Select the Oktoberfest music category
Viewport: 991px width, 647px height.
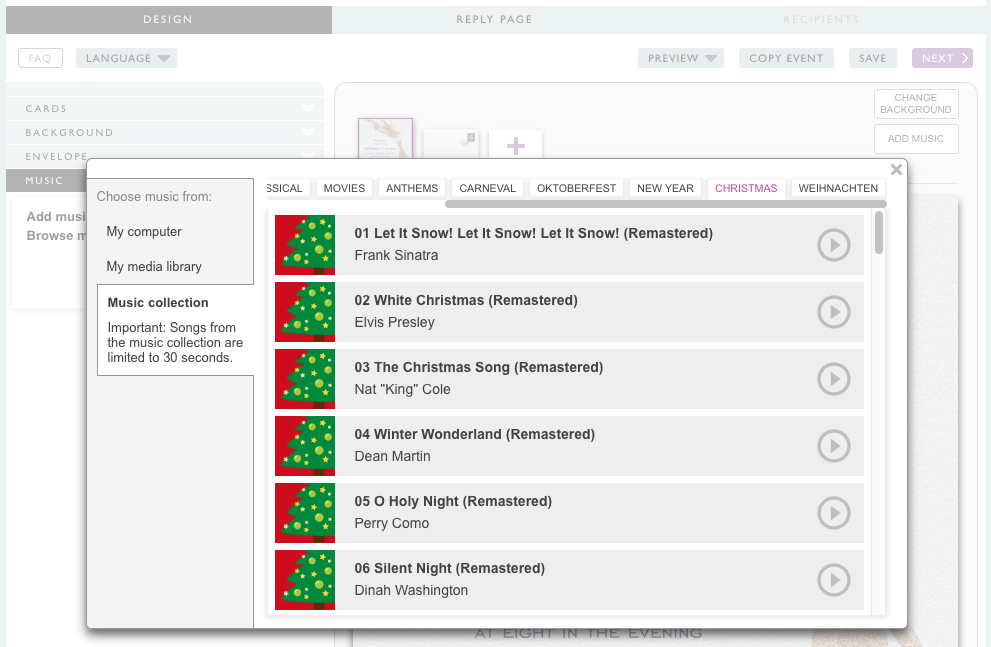[x=576, y=188]
